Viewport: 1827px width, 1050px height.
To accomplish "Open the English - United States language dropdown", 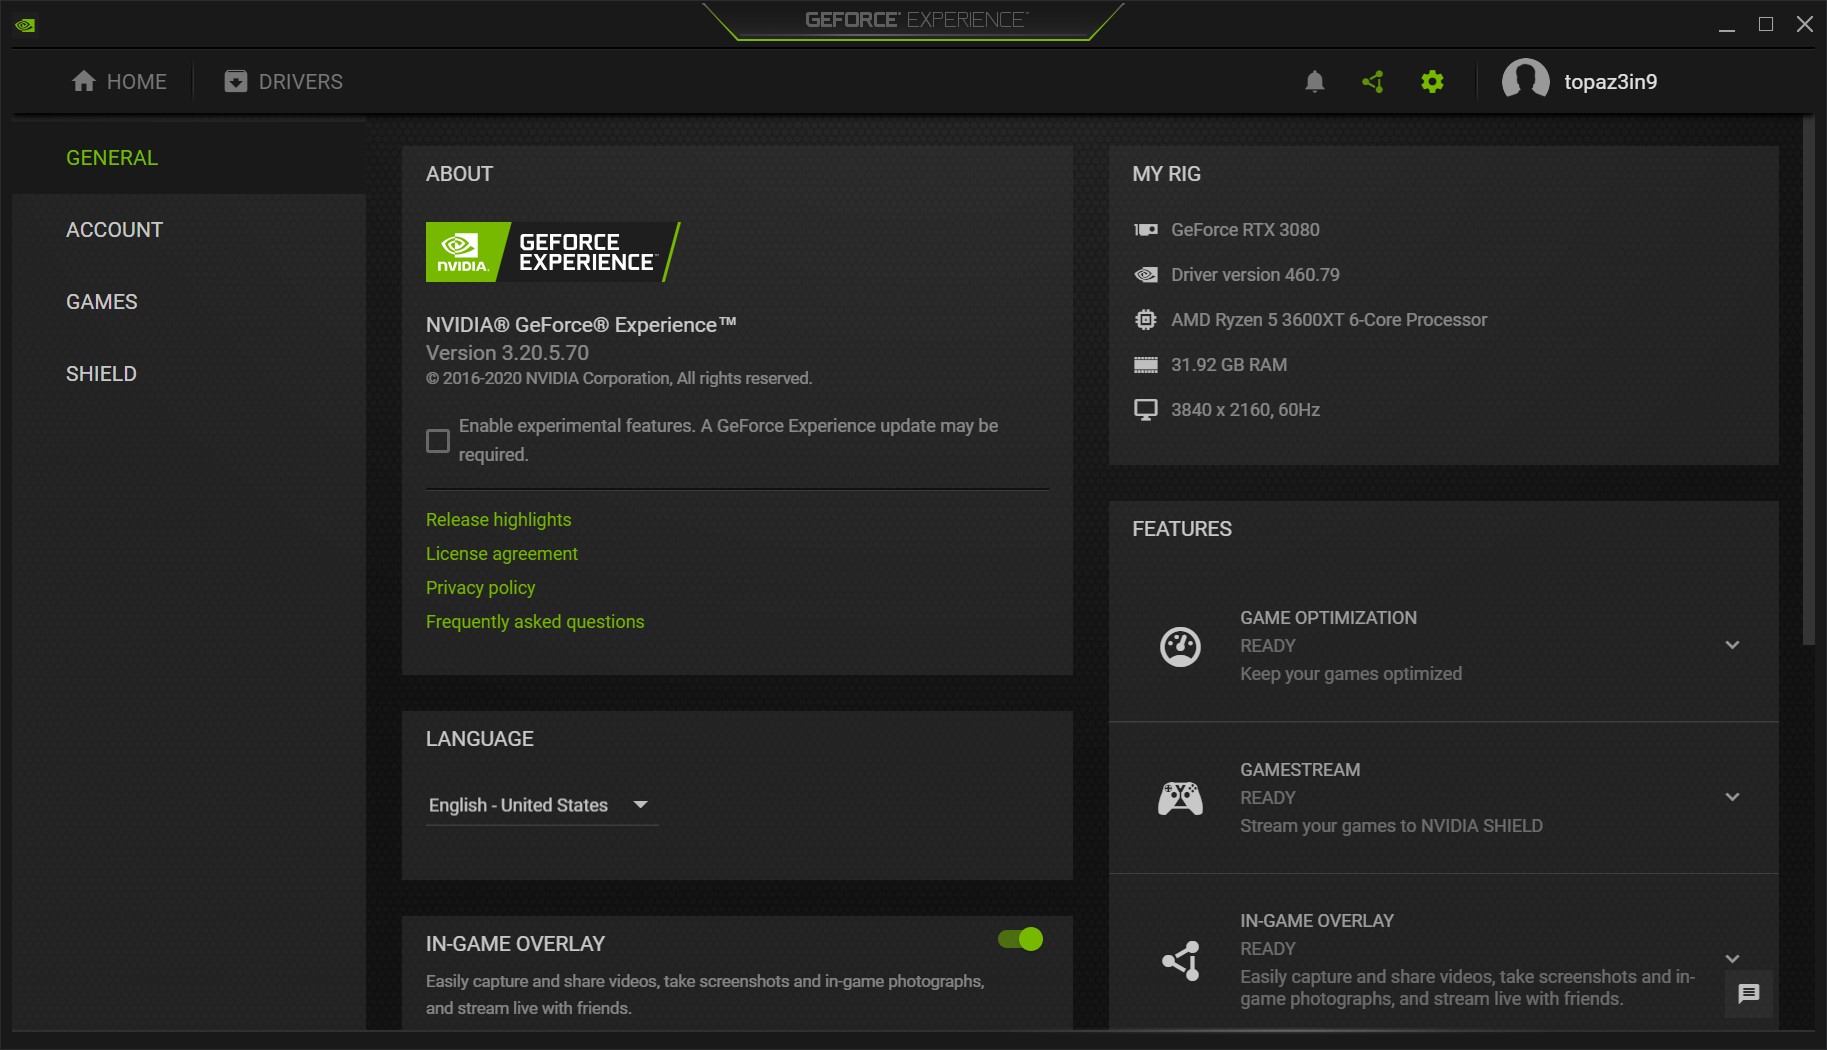I will click(541, 806).
